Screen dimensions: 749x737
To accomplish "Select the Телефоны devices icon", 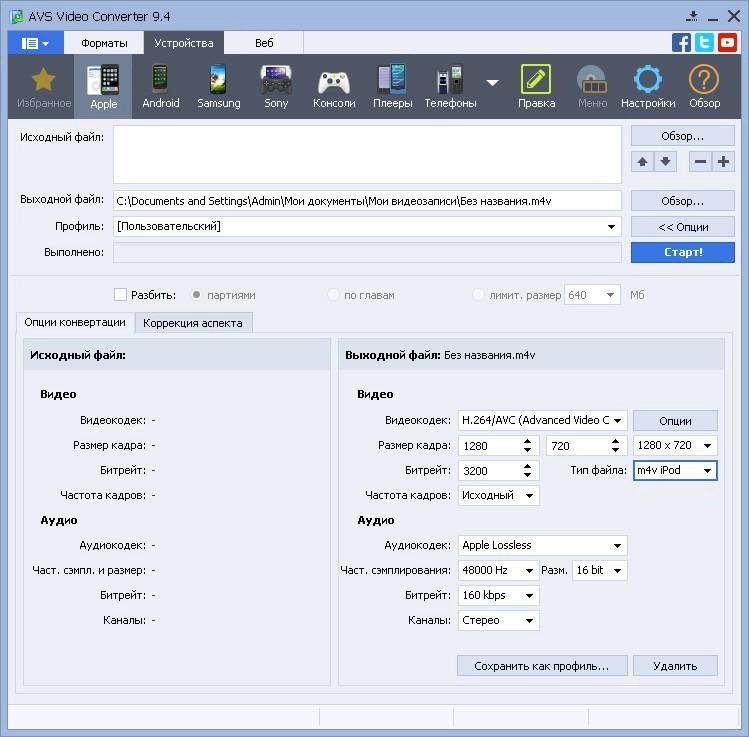I will (x=450, y=79).
